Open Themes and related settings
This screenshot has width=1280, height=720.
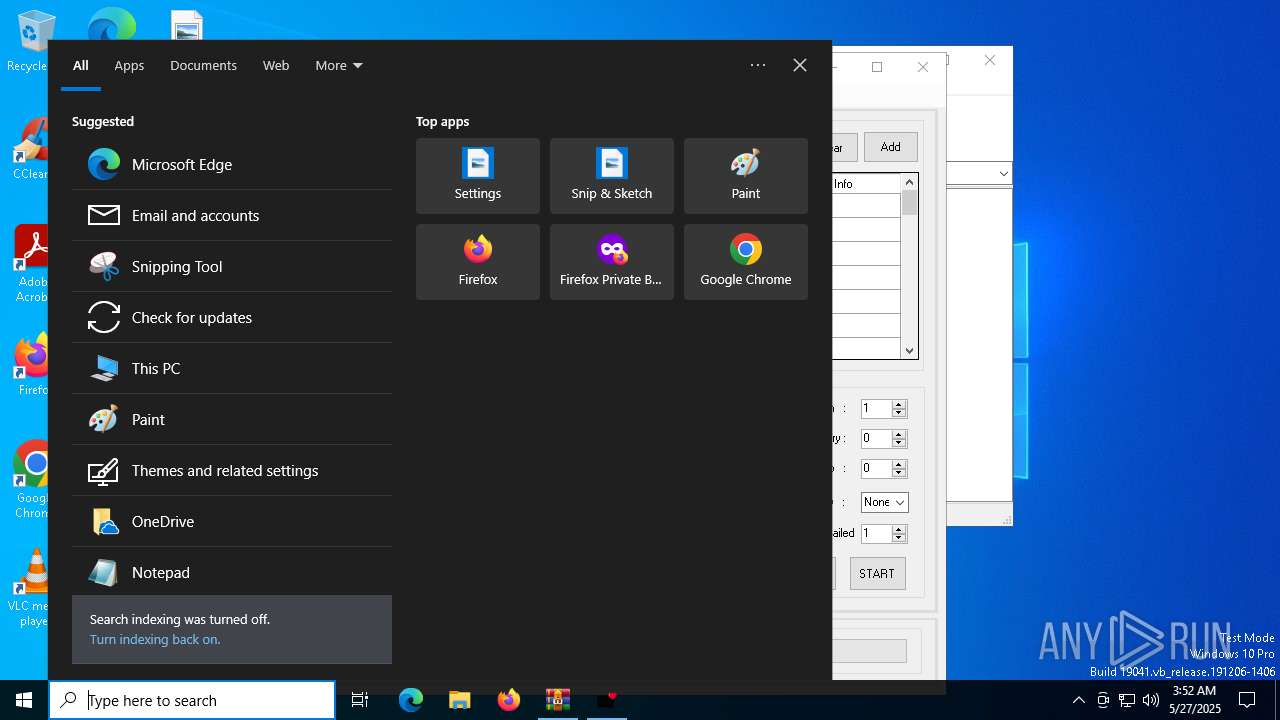[x=232, y=470]
